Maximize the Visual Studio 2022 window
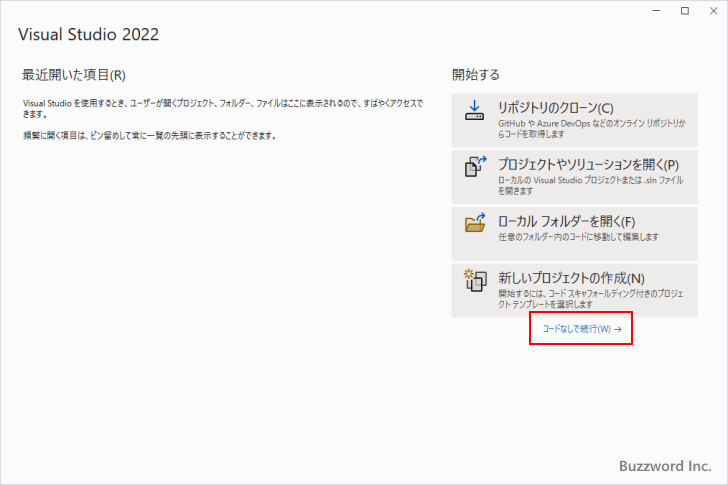728x485 pixels. point(685,11)
